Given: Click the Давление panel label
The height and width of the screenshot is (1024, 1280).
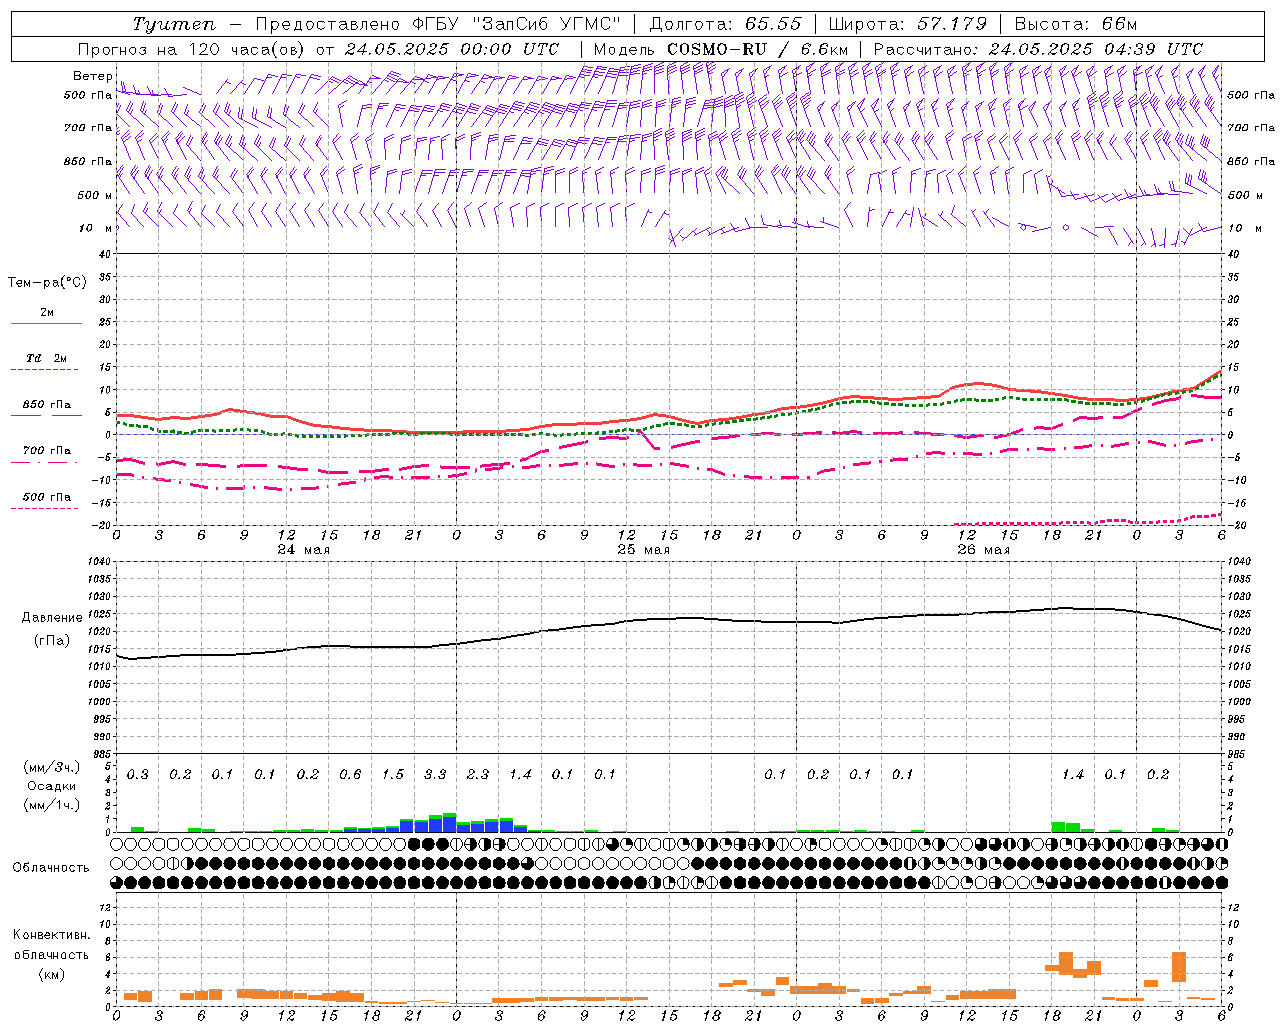Looking at the screenshot, I should [x=52, y=618].
